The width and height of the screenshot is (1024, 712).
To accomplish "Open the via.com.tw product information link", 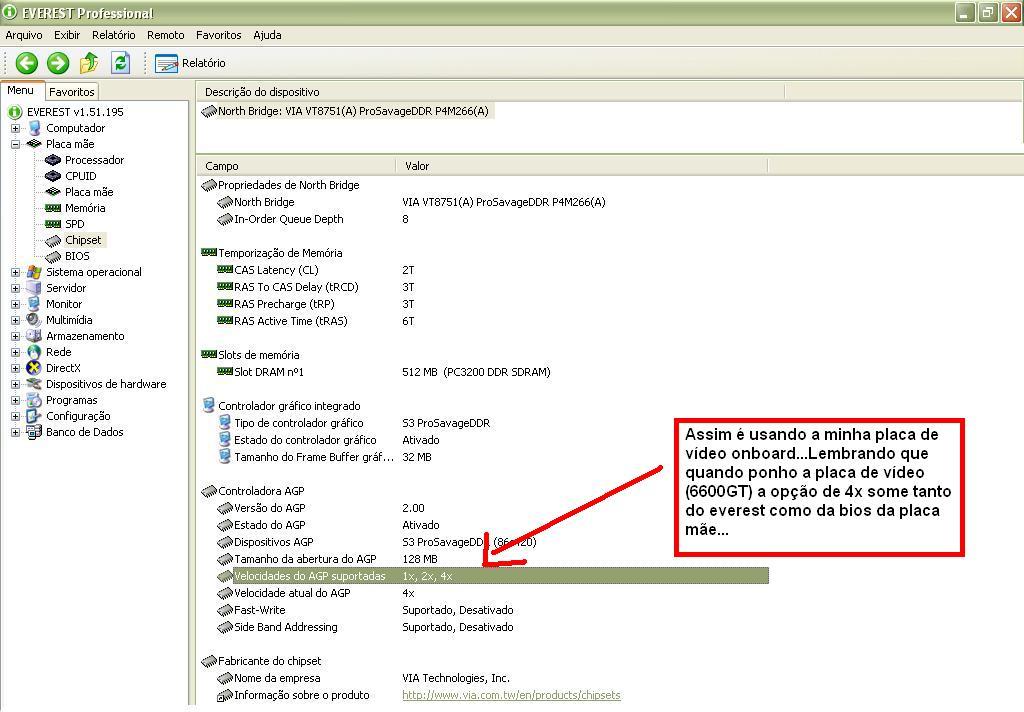I will pos(511,695).
